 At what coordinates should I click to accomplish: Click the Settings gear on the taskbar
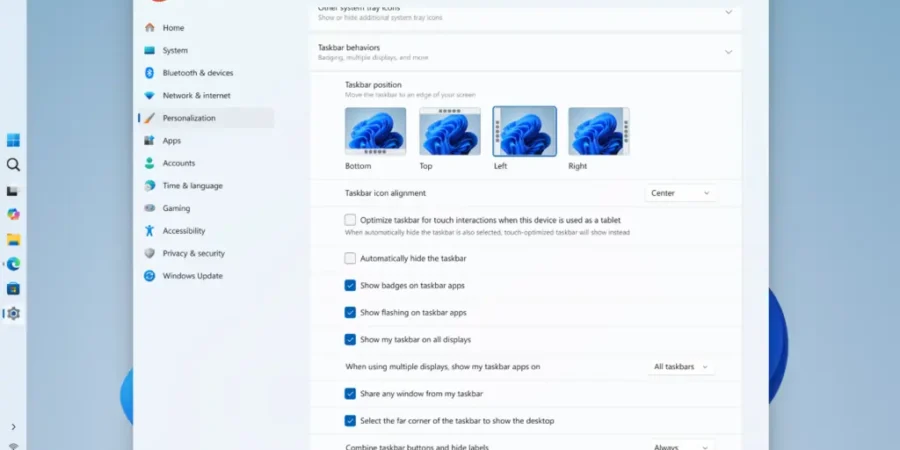pyautogui.click(x=13, y=313)
